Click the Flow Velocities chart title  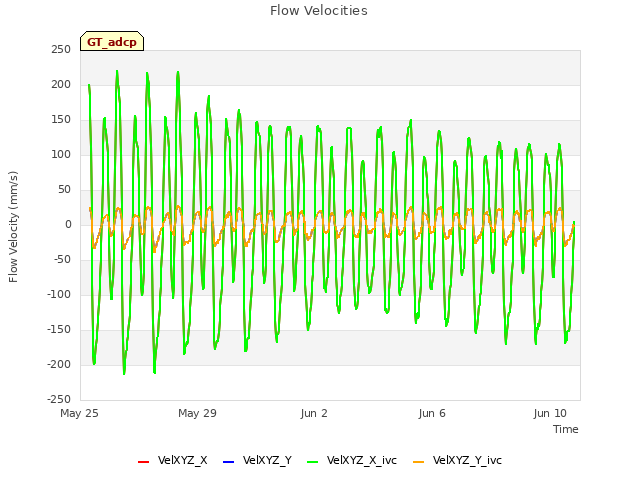pos(319,11)
